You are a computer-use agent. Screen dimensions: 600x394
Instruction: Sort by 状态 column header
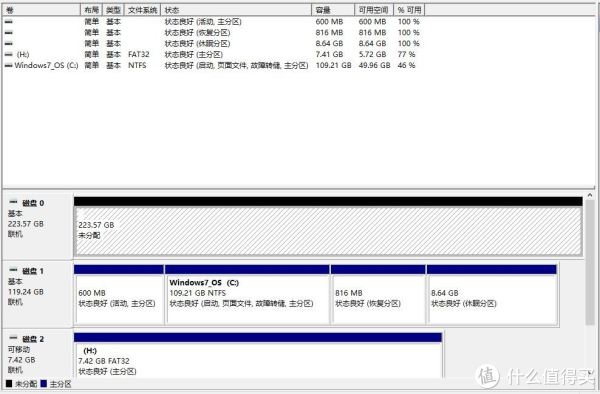pos(236,10)
